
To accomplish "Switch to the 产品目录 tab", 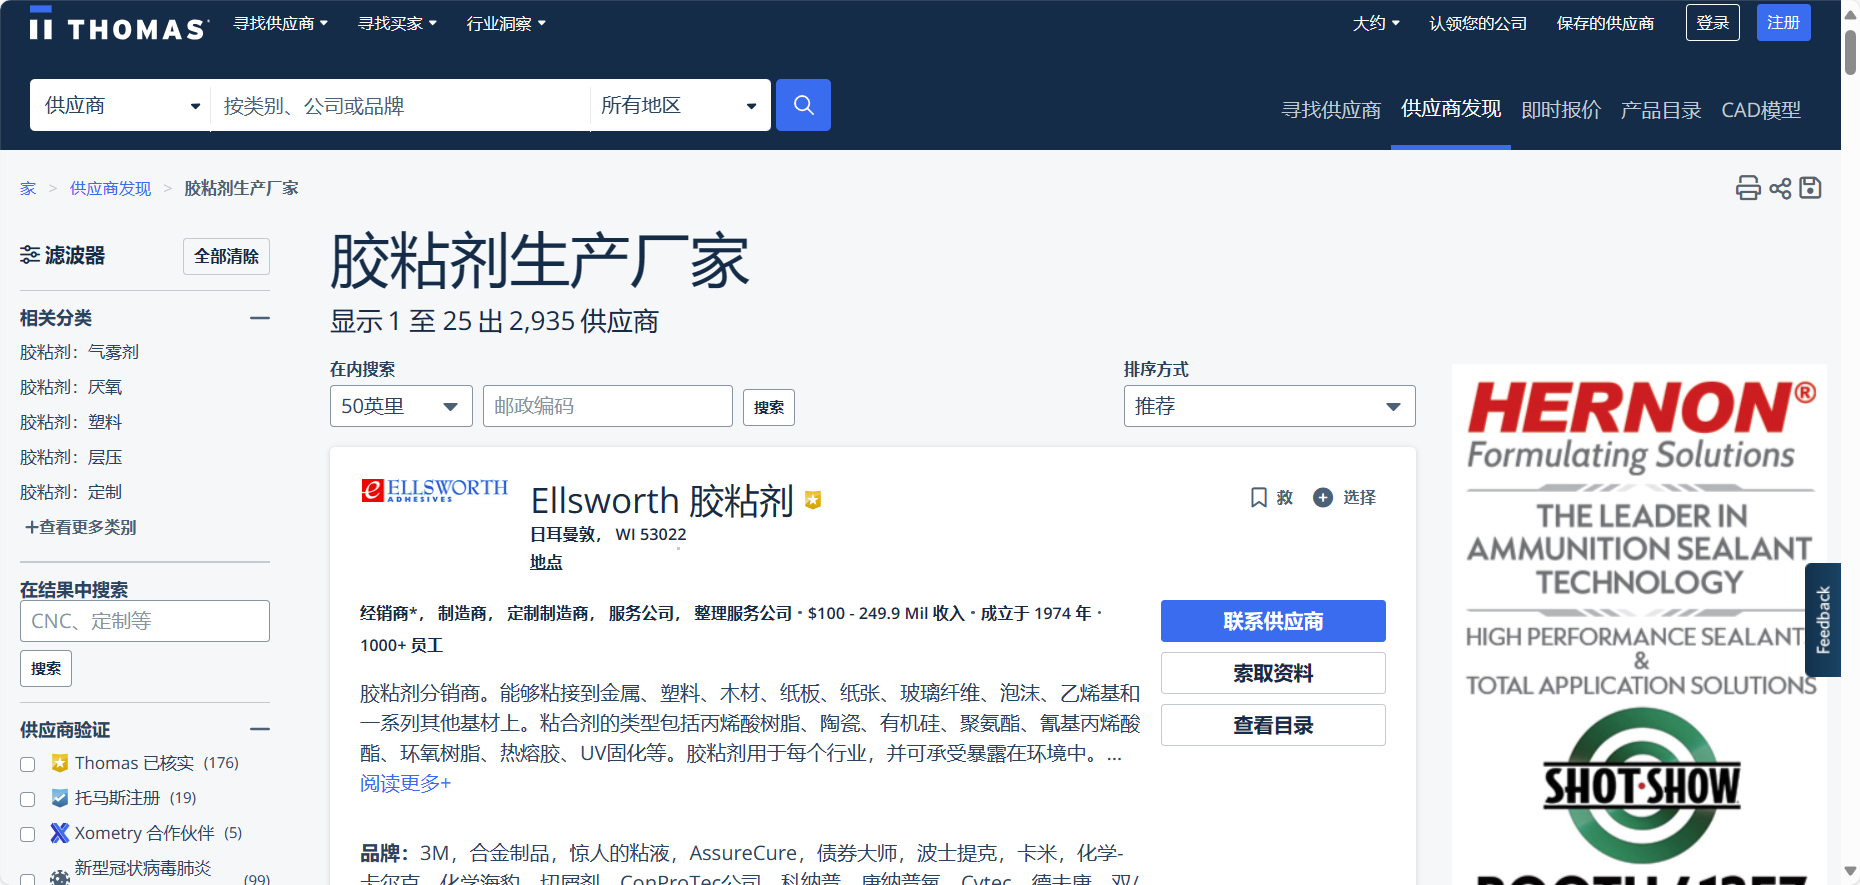I will click(x=1661, y=110).
